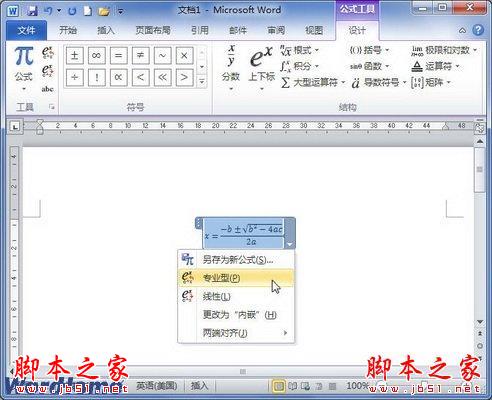492x400 pixels.
Task: Click the tab stop selector at ruler corner
Action: pyautogui.click(x=15, y=126)
